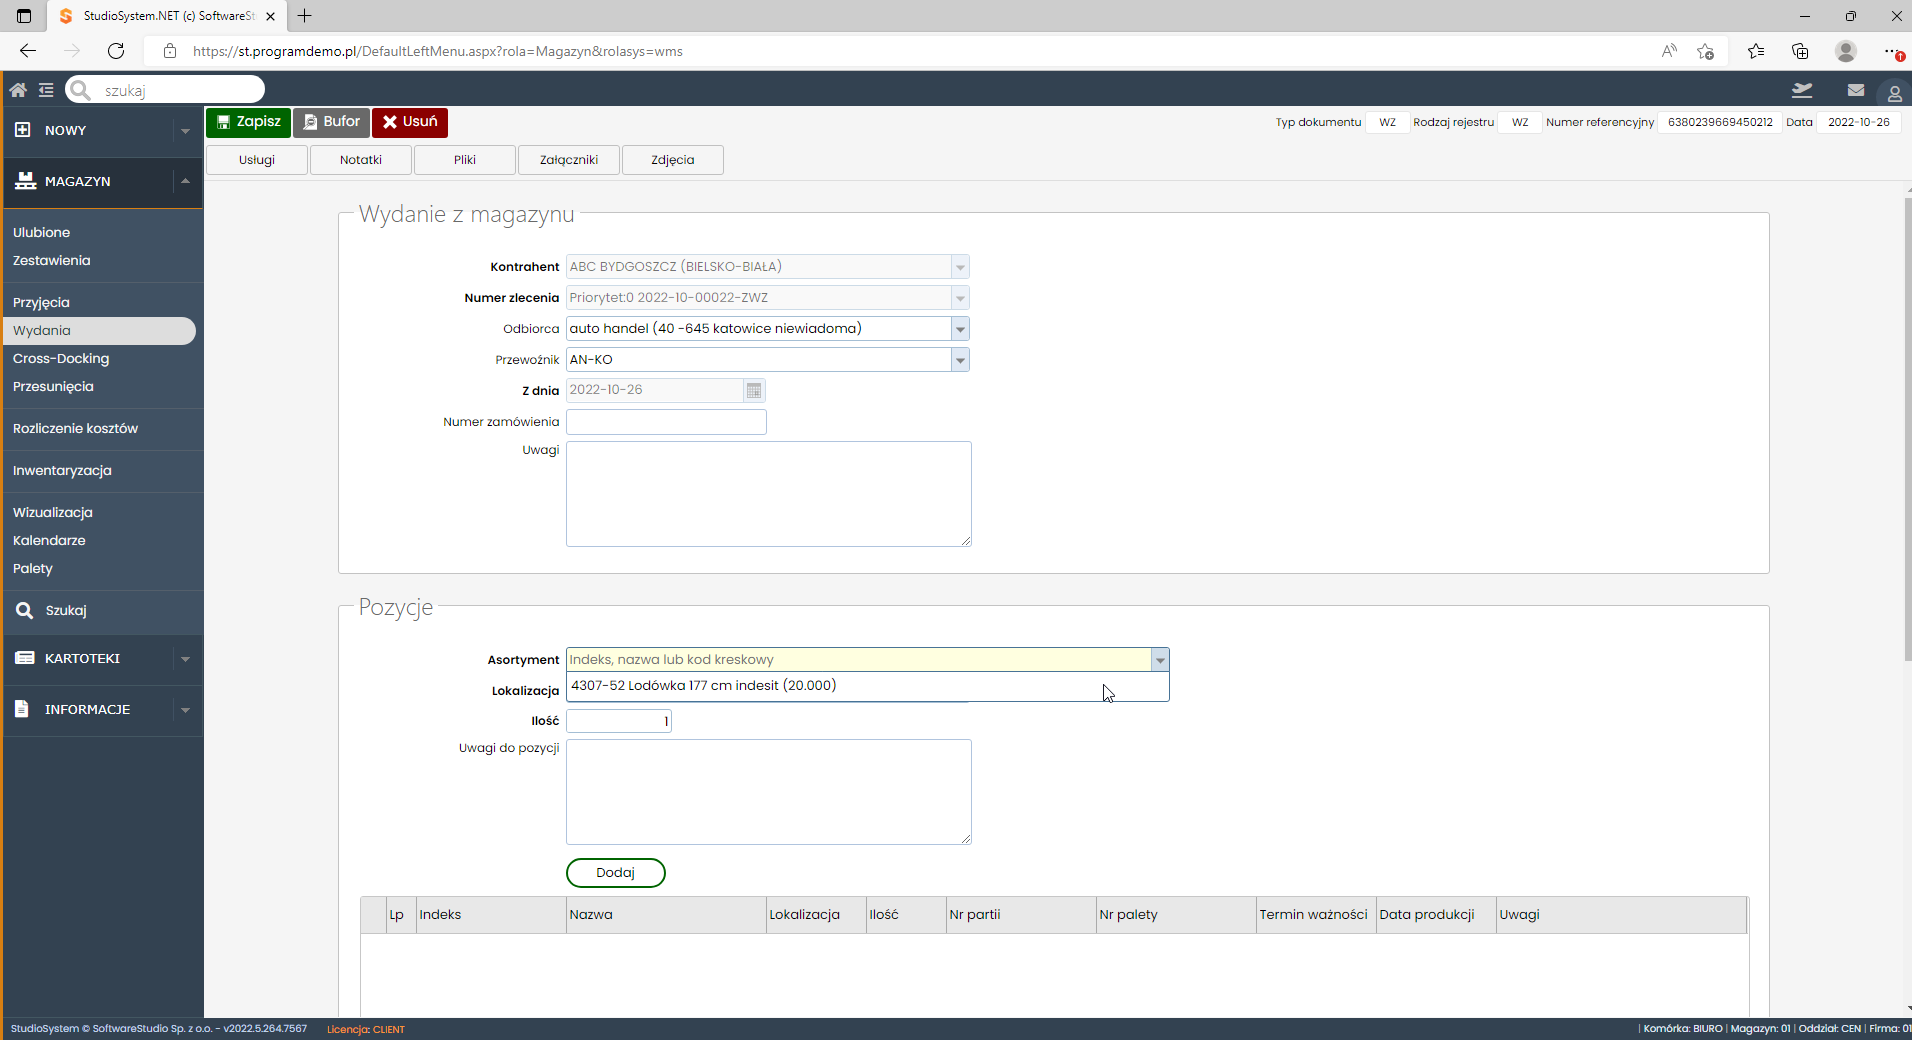Open the browser settings and more menu
Screen dimensions: 1912x1040
click(x=1892, y=51)
